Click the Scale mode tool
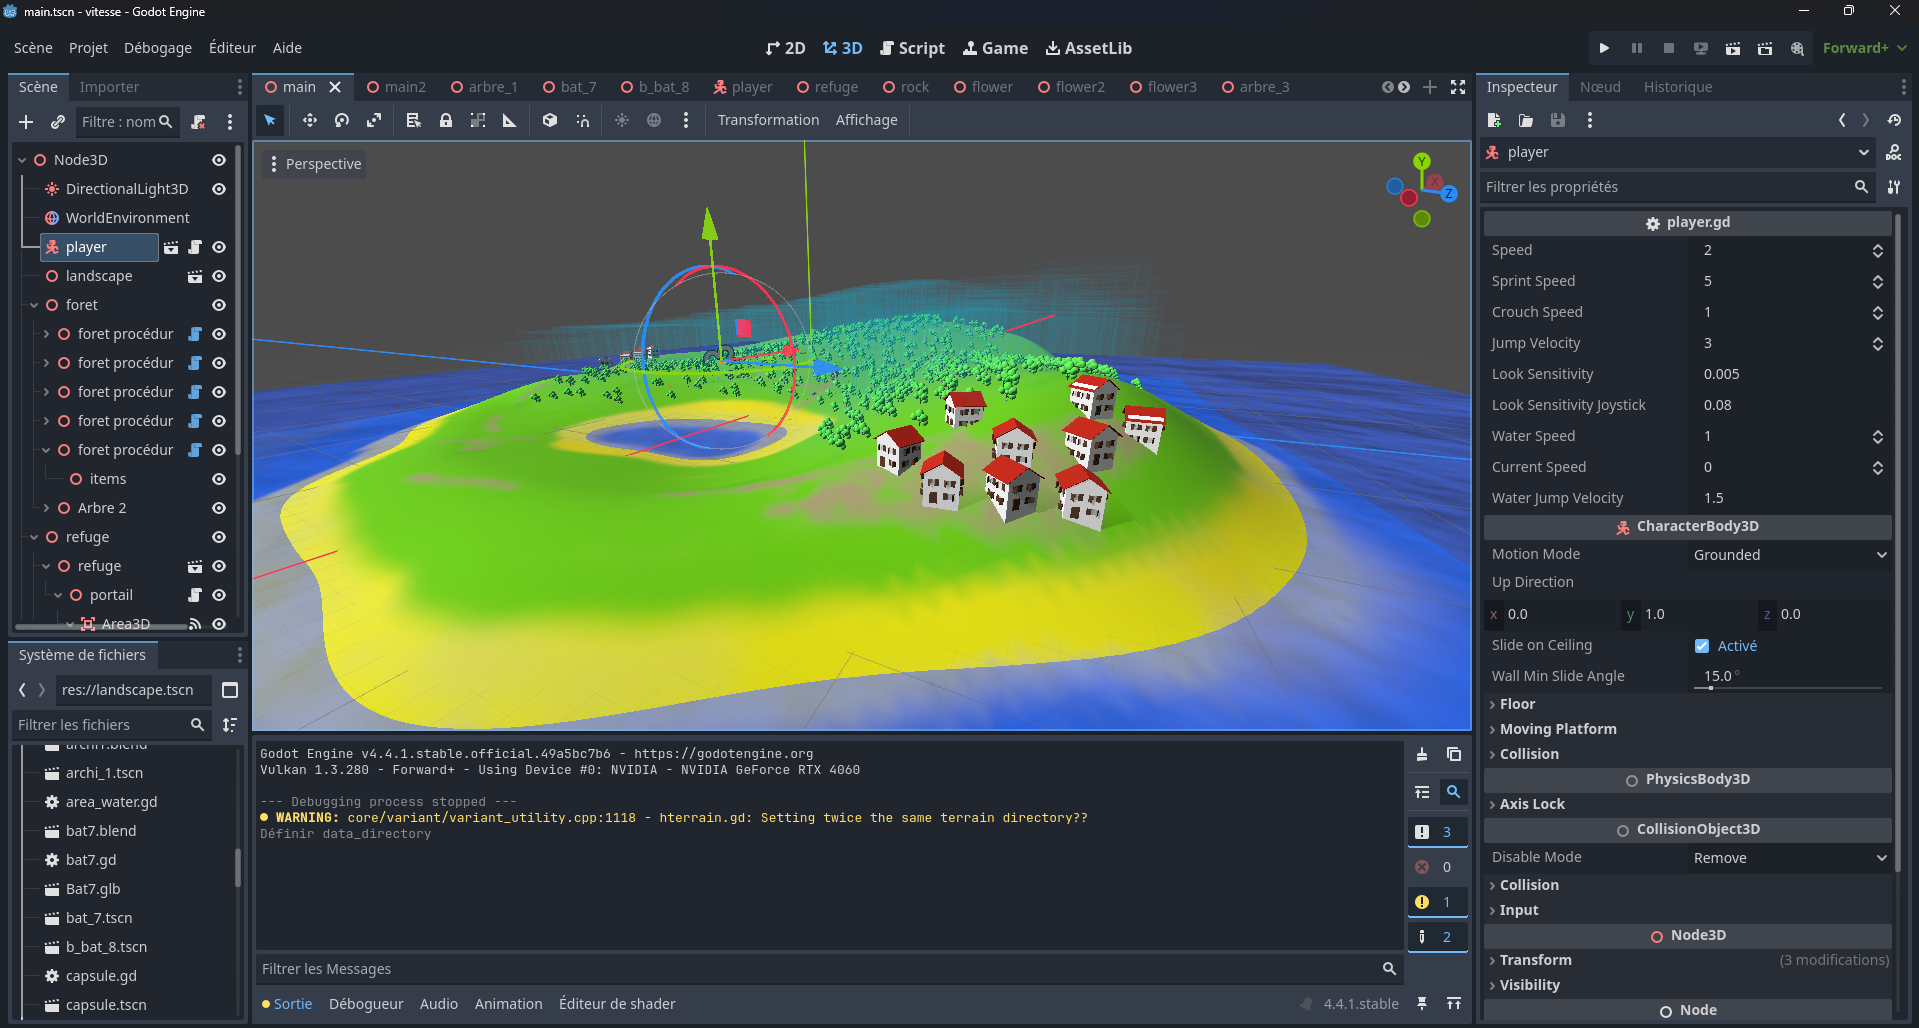This screenshot has width=1919, height=1028. [374, 120]
